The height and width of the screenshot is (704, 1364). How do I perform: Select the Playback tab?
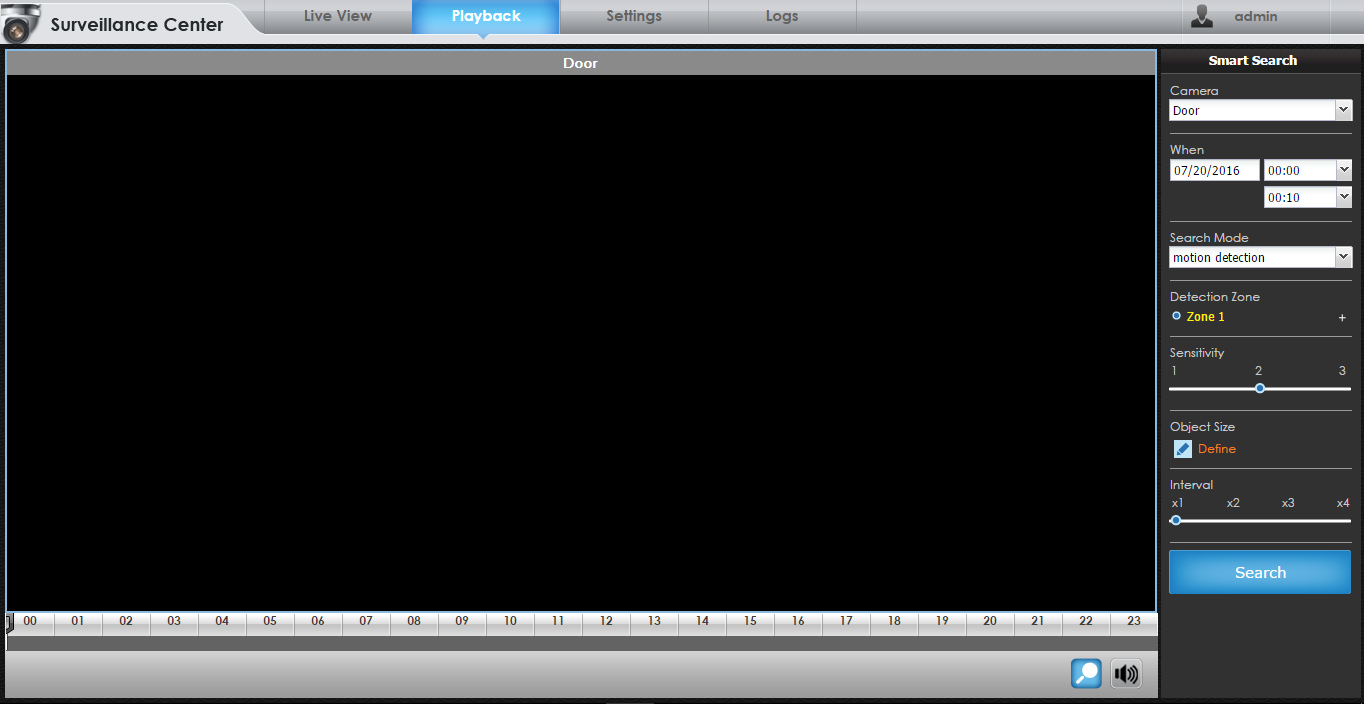point(486,16)
